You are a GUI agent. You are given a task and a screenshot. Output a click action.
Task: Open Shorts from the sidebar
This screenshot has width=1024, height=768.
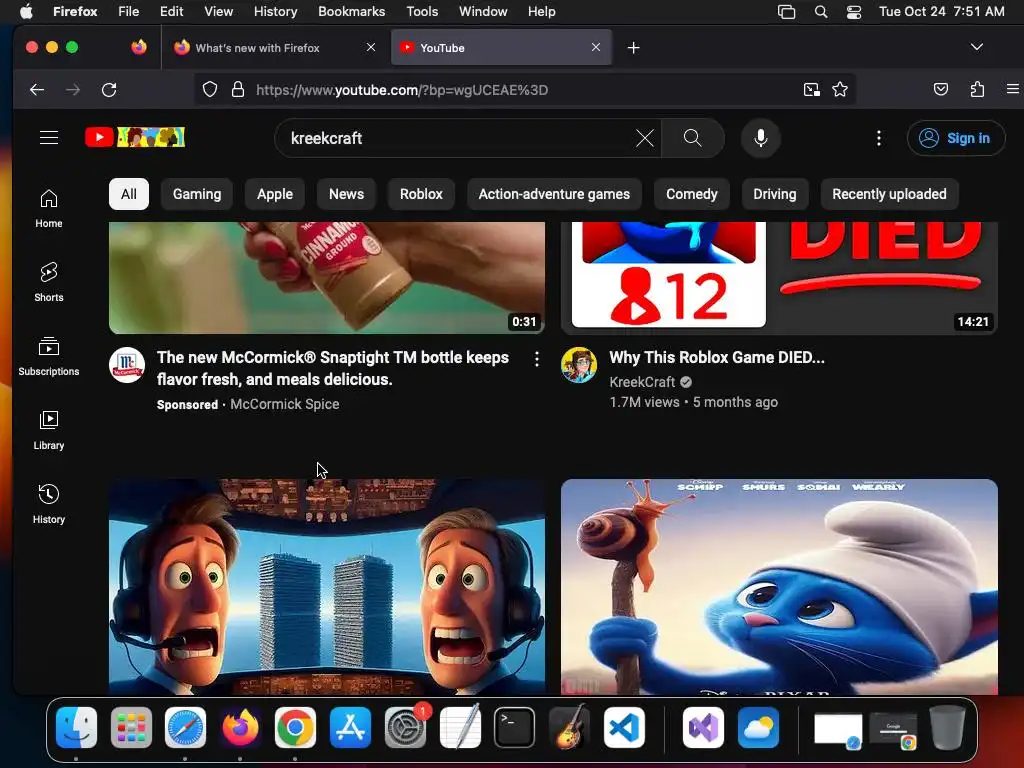(x=49, y=282)
